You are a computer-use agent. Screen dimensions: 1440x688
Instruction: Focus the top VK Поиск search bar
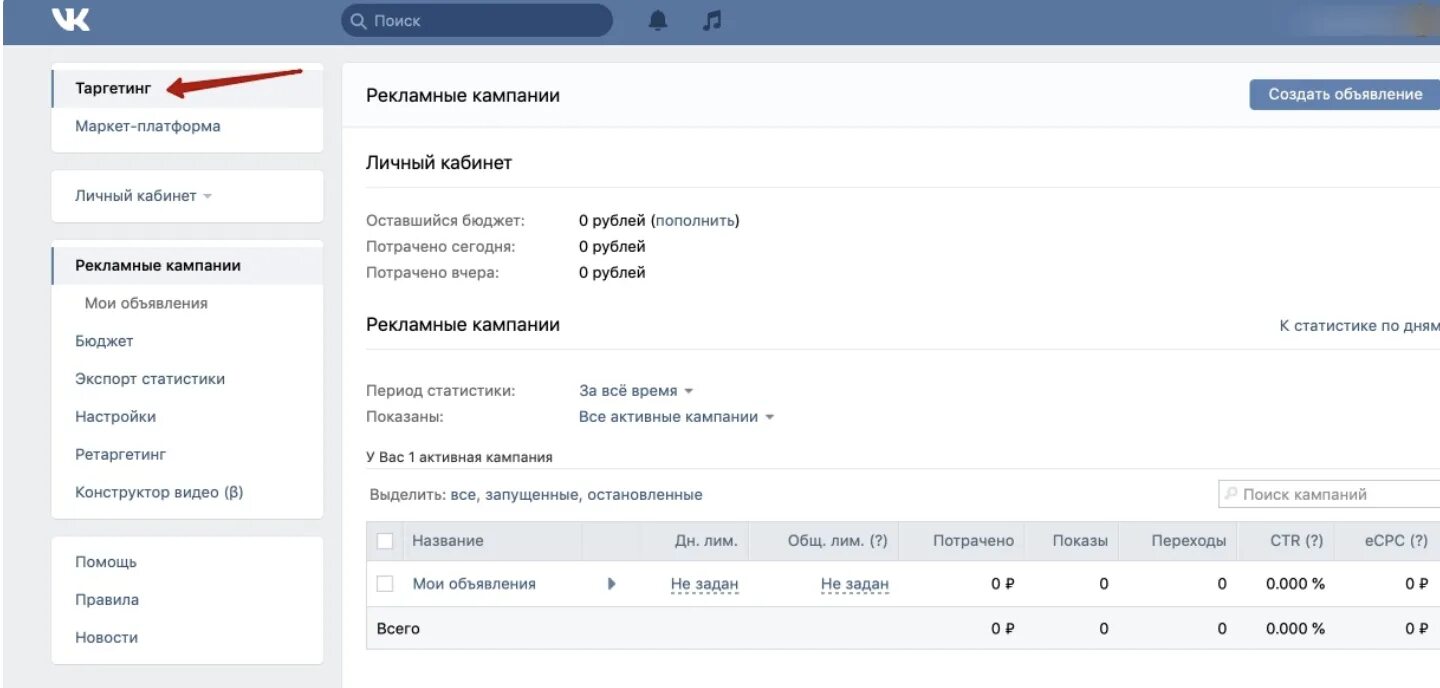pyautogui.click(x=477, y=21)
